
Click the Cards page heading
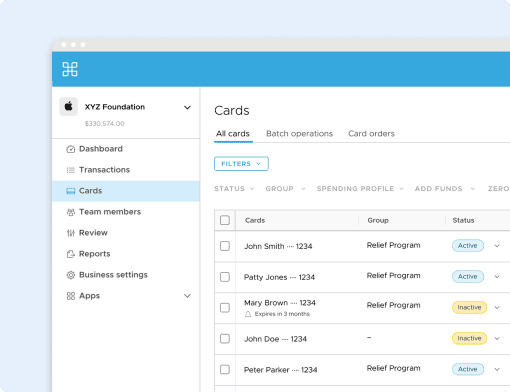click(x=232, y=110)
